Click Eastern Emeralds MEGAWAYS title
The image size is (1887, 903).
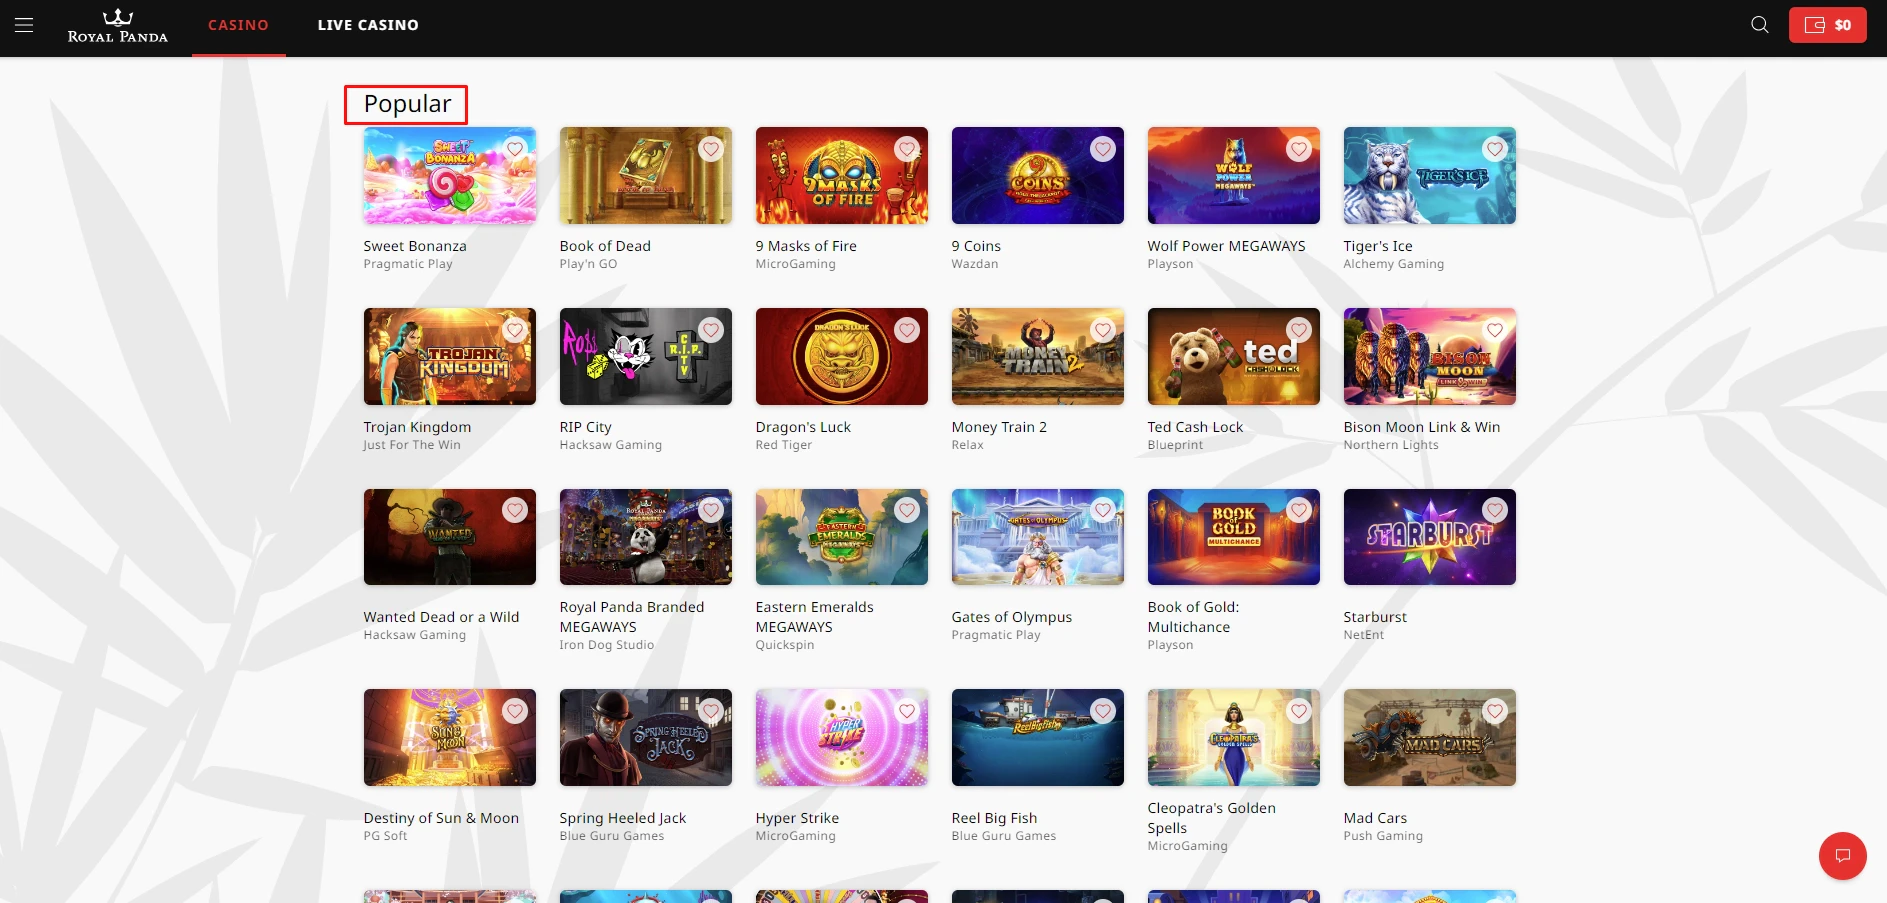[814, 617]
